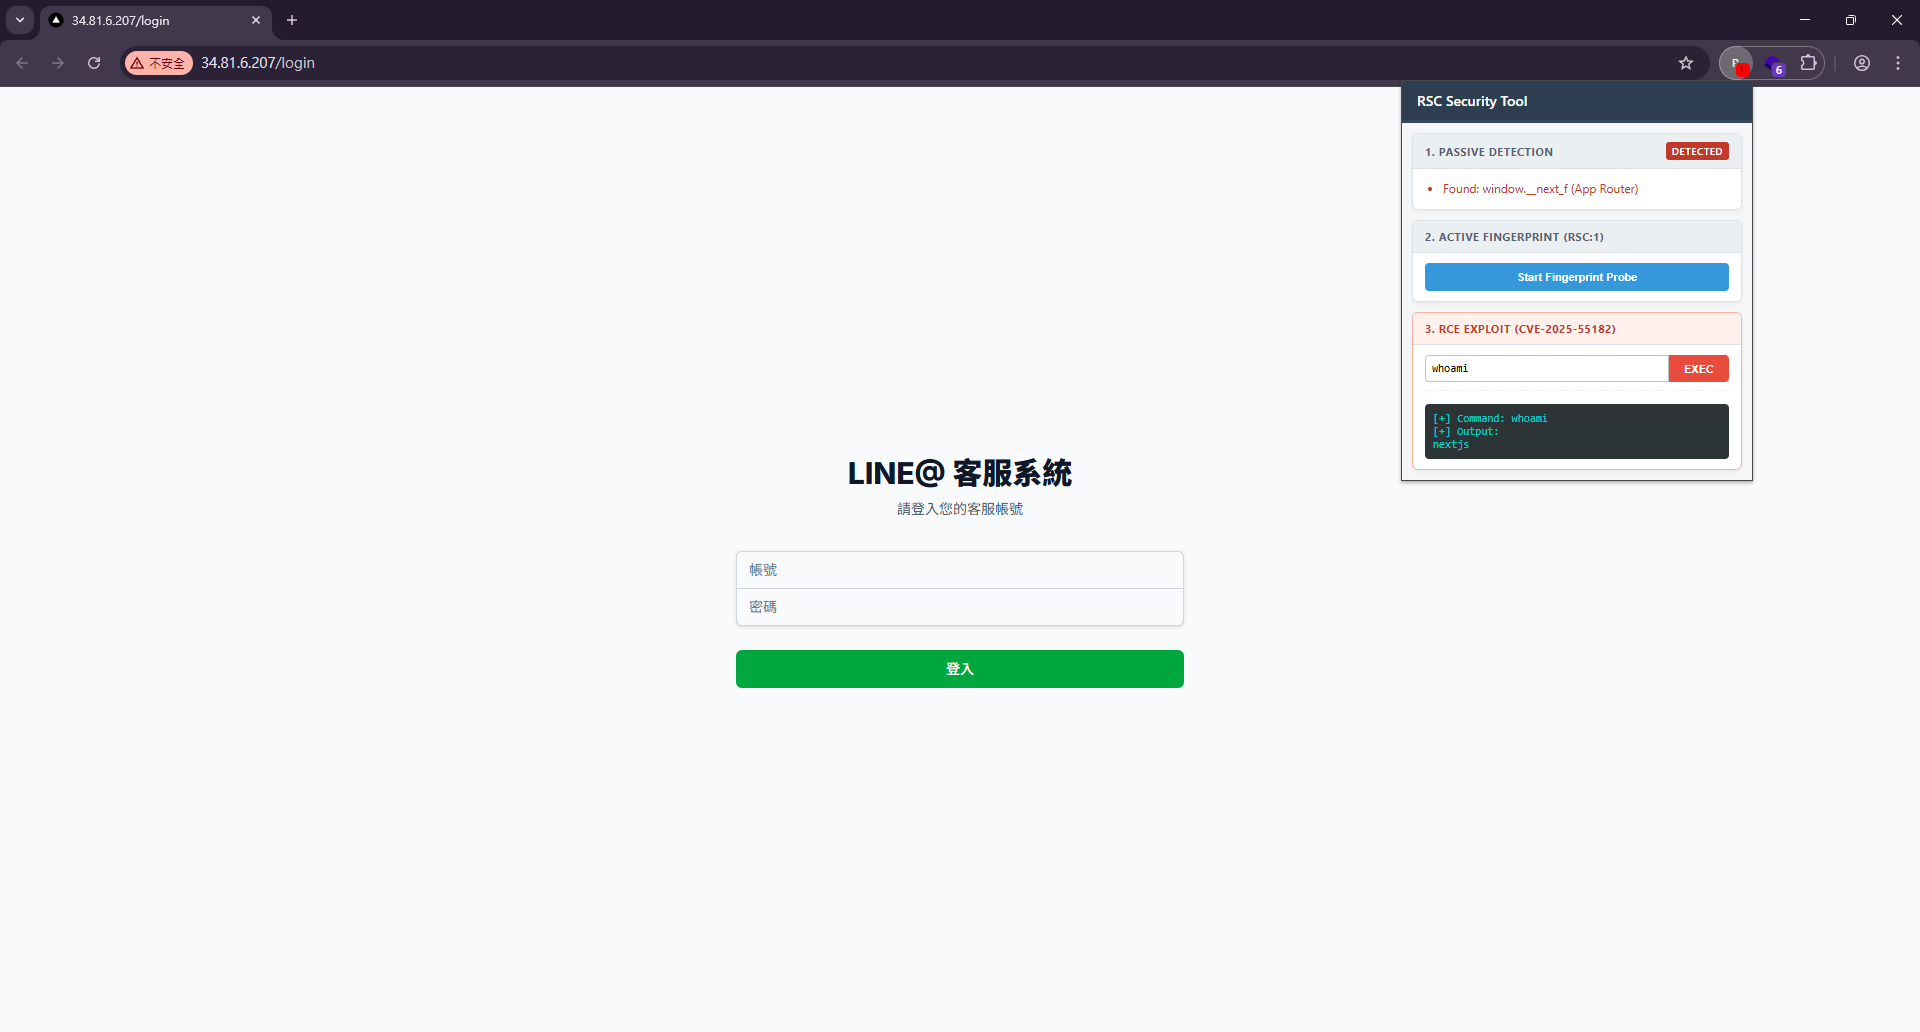Viewport: 1920px width, 1032px height.
Task: Click the purple extension icon with badge 6
Action: [x=1773, y=63]
